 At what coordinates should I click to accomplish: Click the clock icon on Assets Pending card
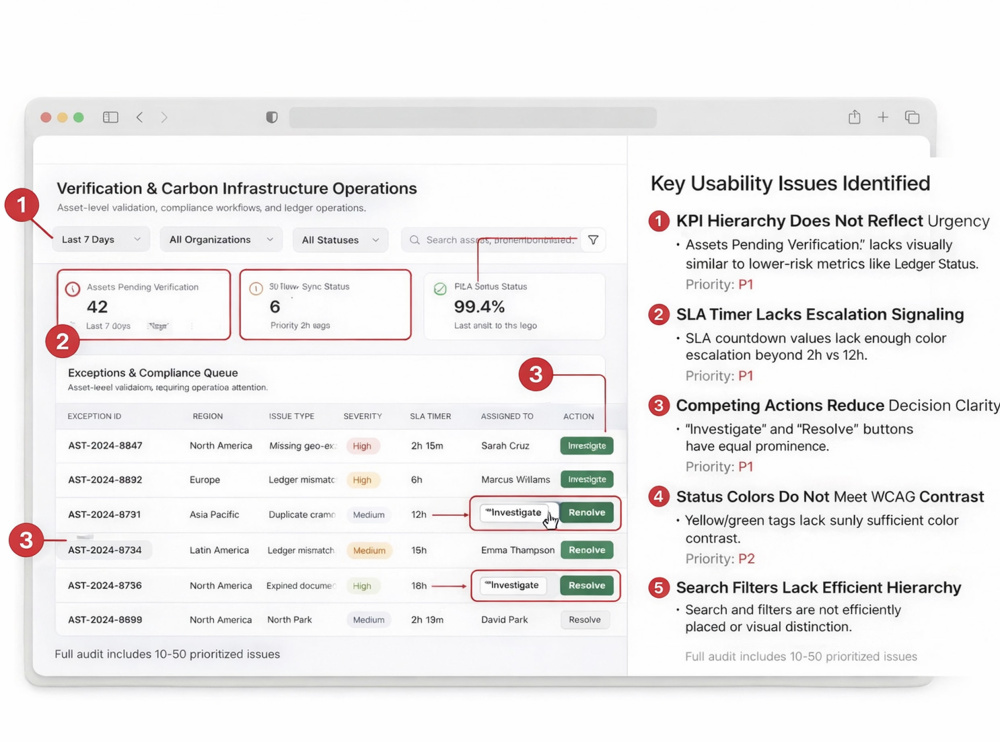[x=73, y=289]
